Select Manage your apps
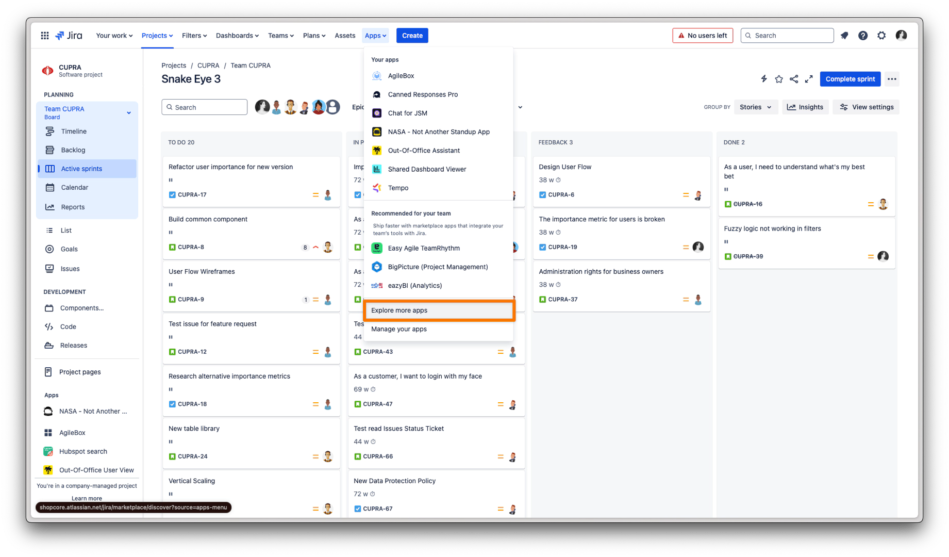Viewport: 949px width, 557px height. point(399,329)
